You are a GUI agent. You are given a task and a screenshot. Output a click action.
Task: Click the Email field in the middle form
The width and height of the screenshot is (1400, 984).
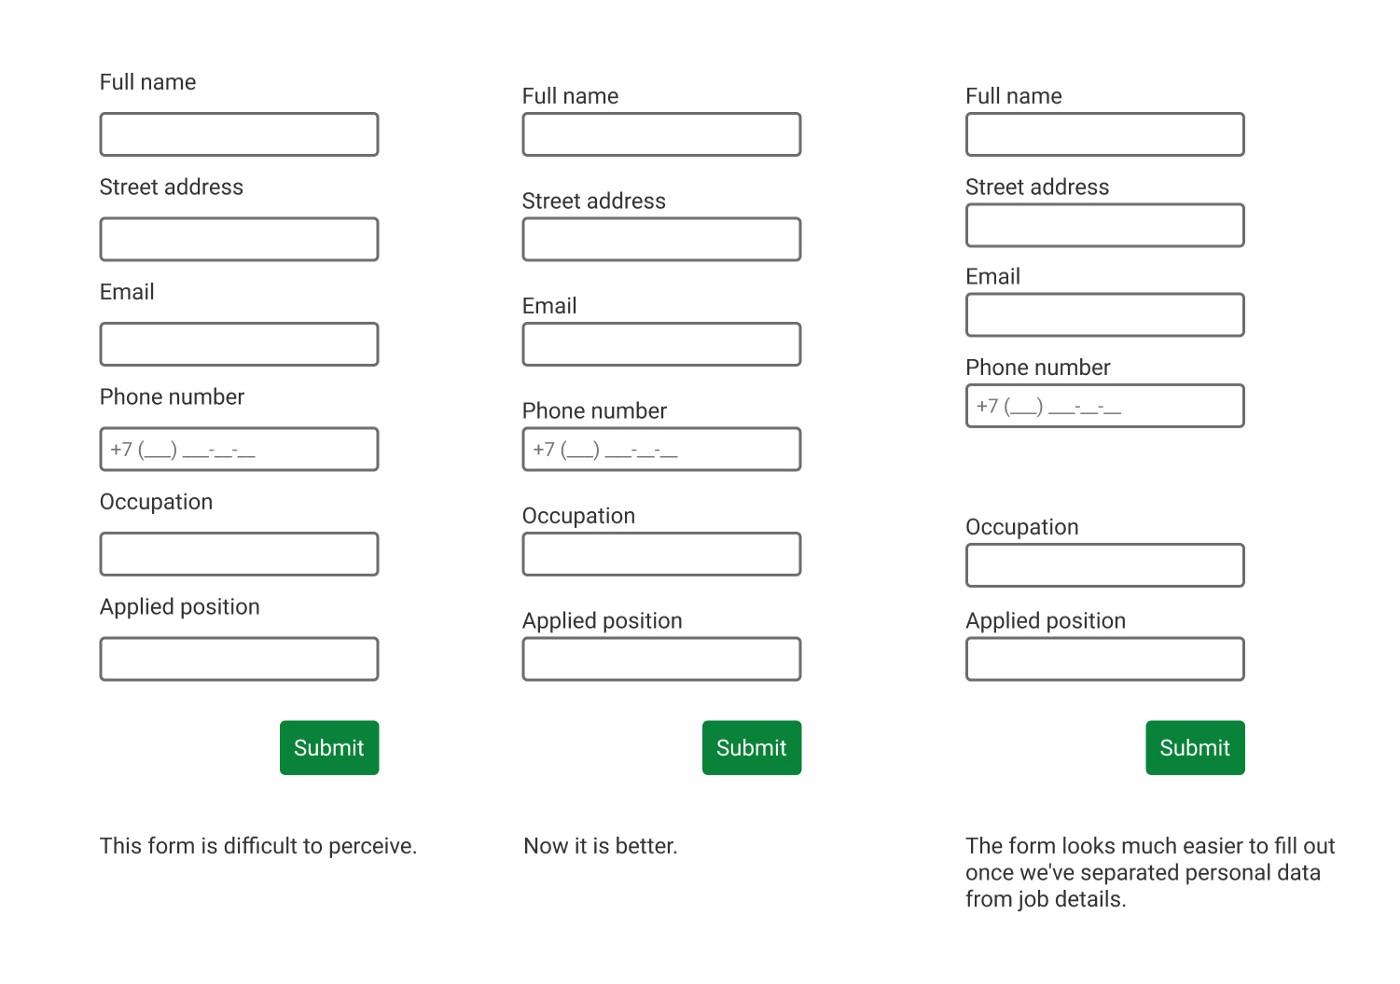click(661, 343)
